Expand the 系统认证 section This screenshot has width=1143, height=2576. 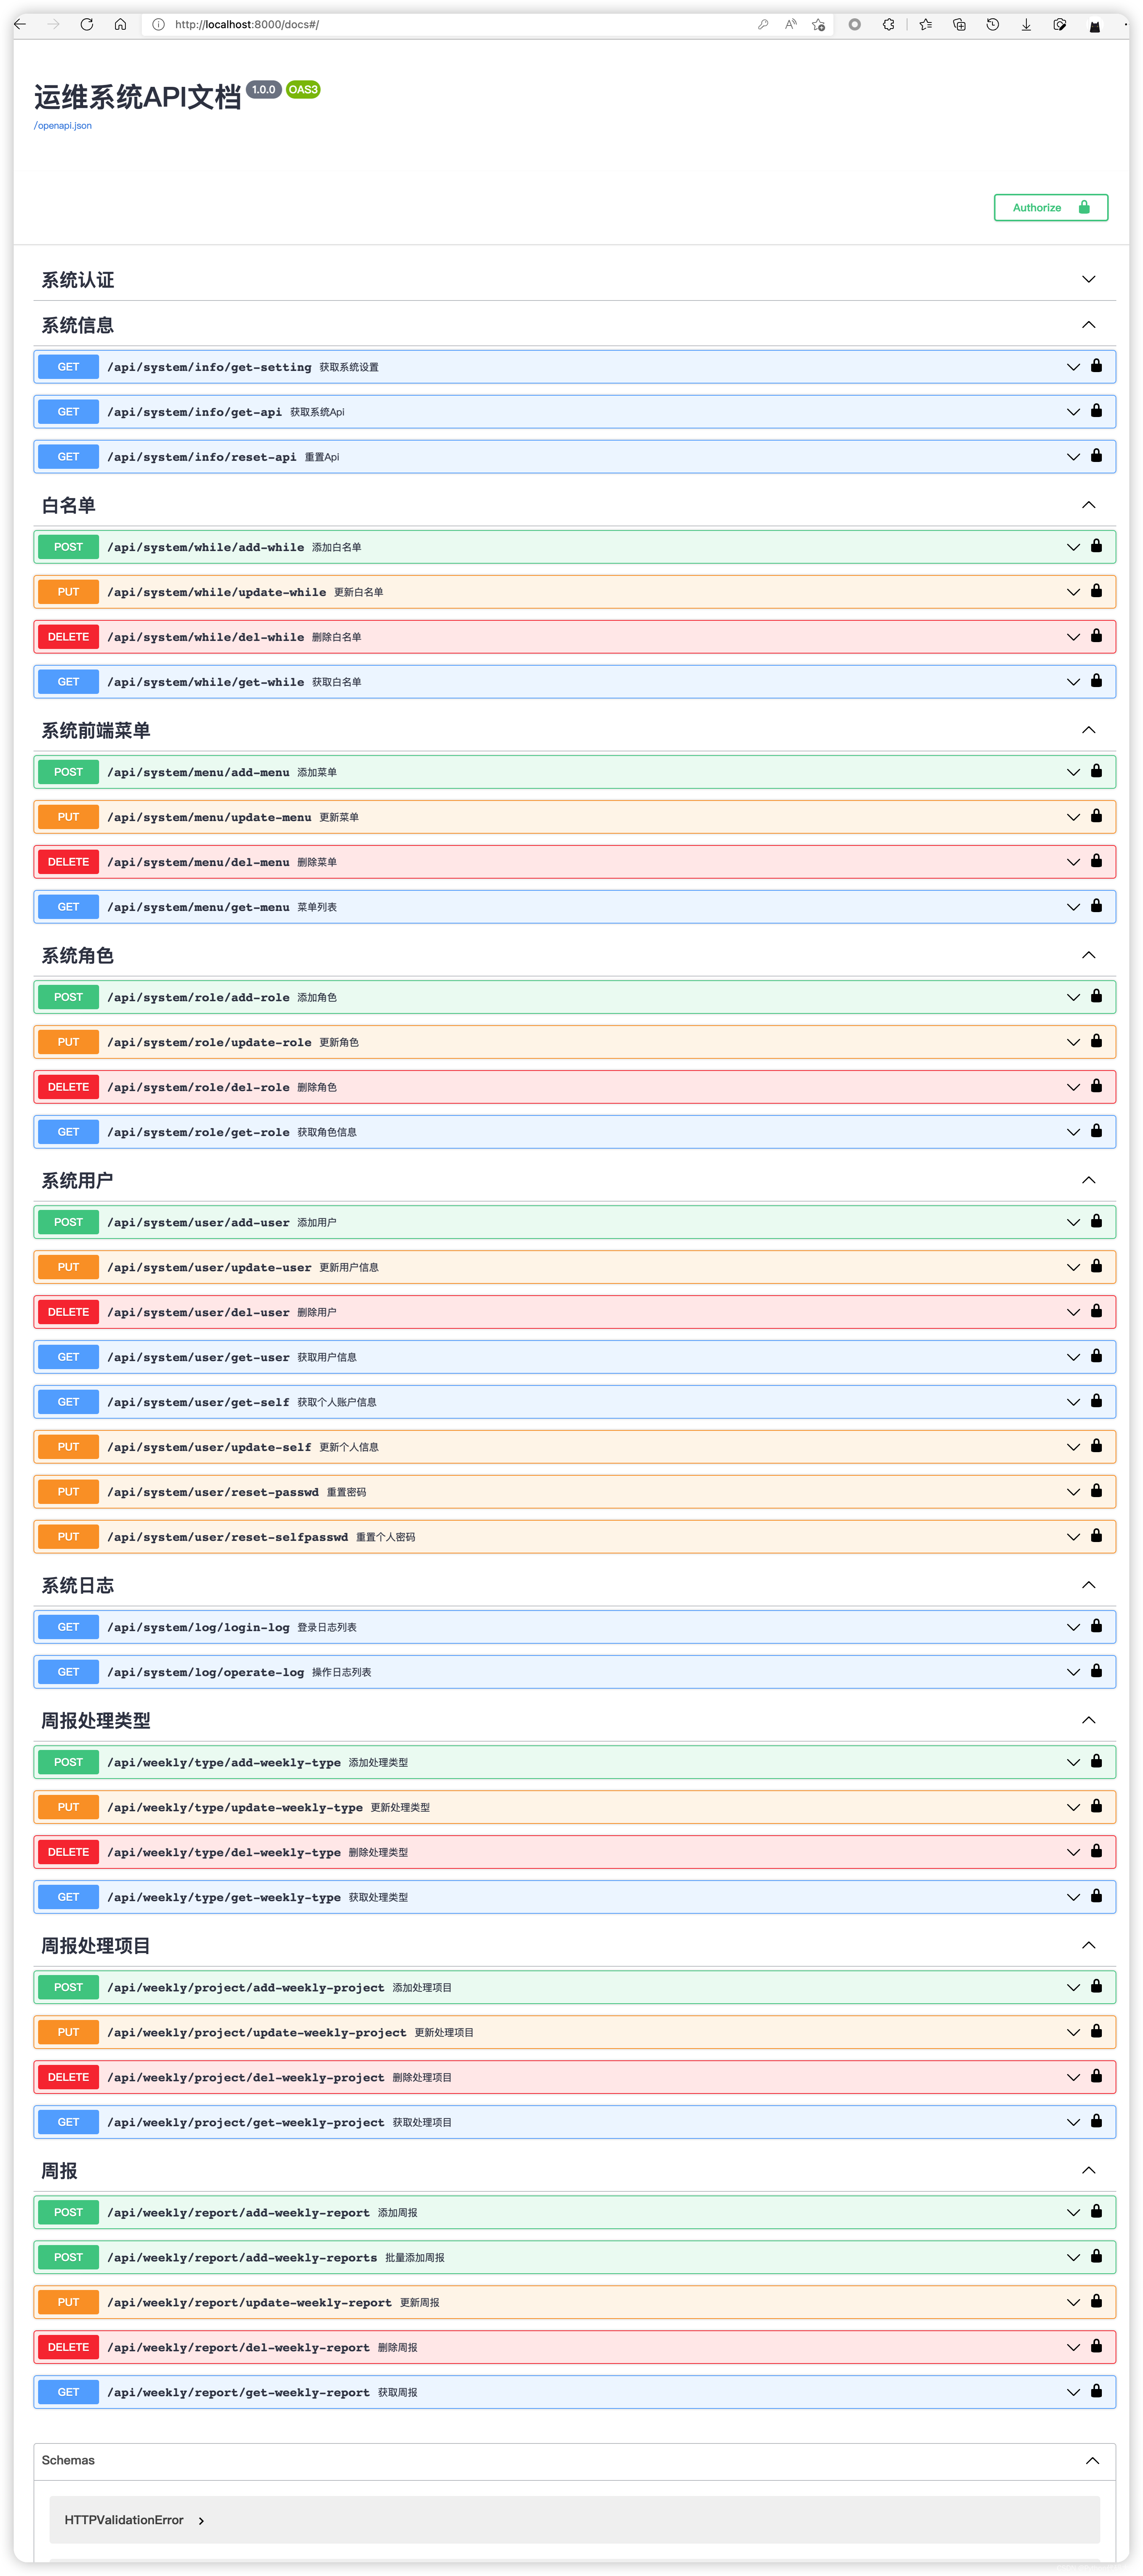pyautogui.click(x=1088, y=279)
